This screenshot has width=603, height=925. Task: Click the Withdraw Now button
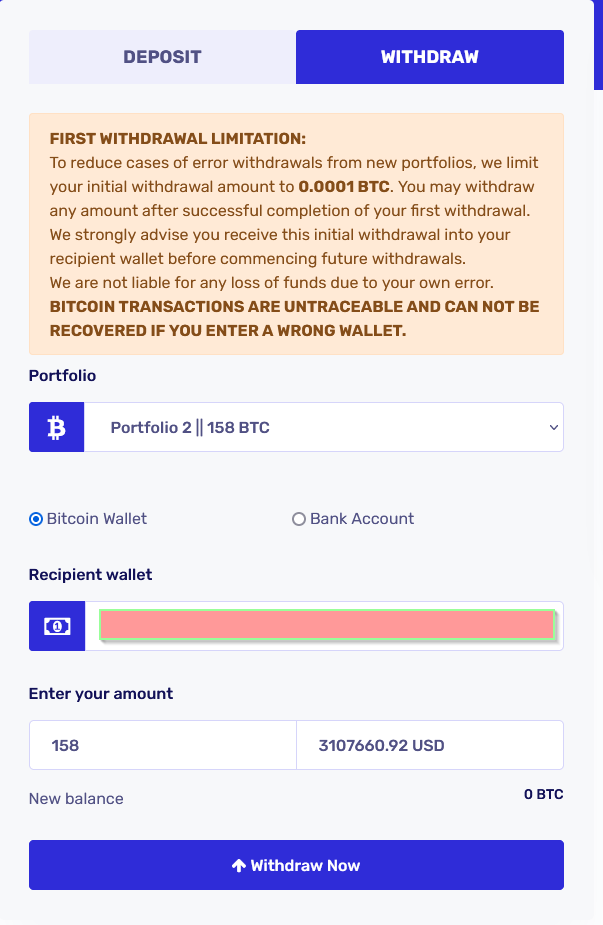(296, 865)
